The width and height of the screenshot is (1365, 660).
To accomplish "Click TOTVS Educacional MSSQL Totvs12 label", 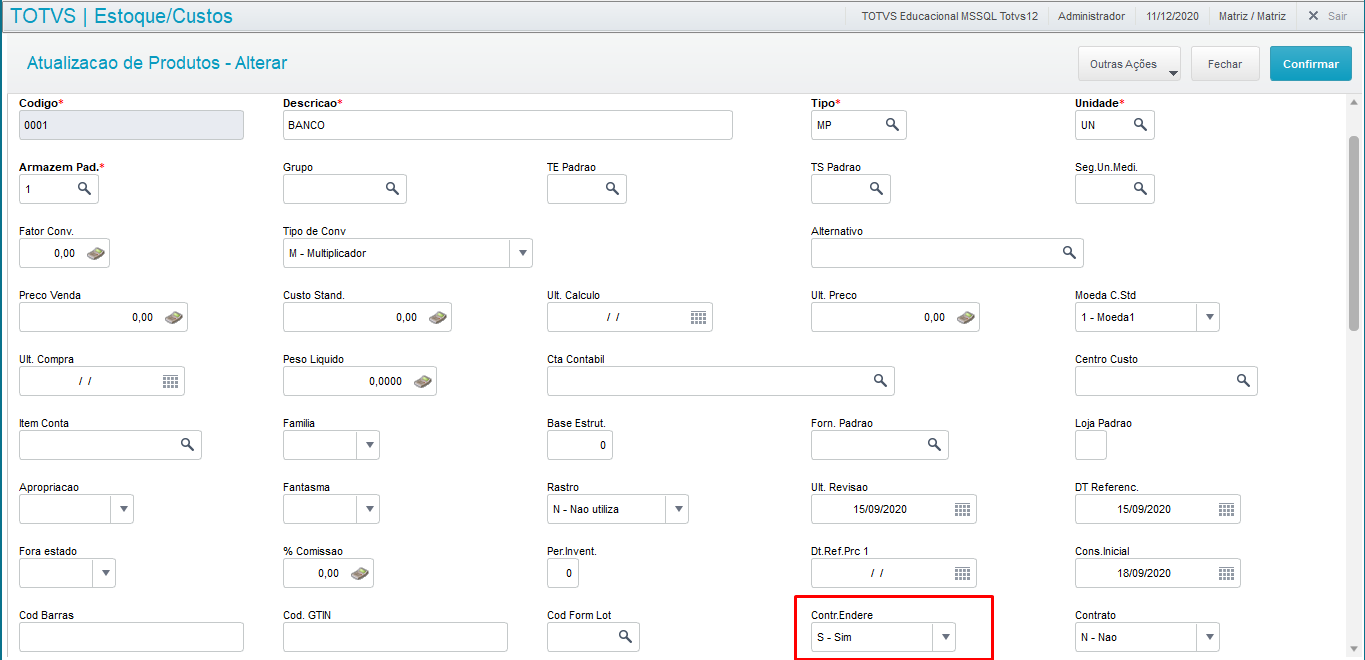I will coord(950,16).
